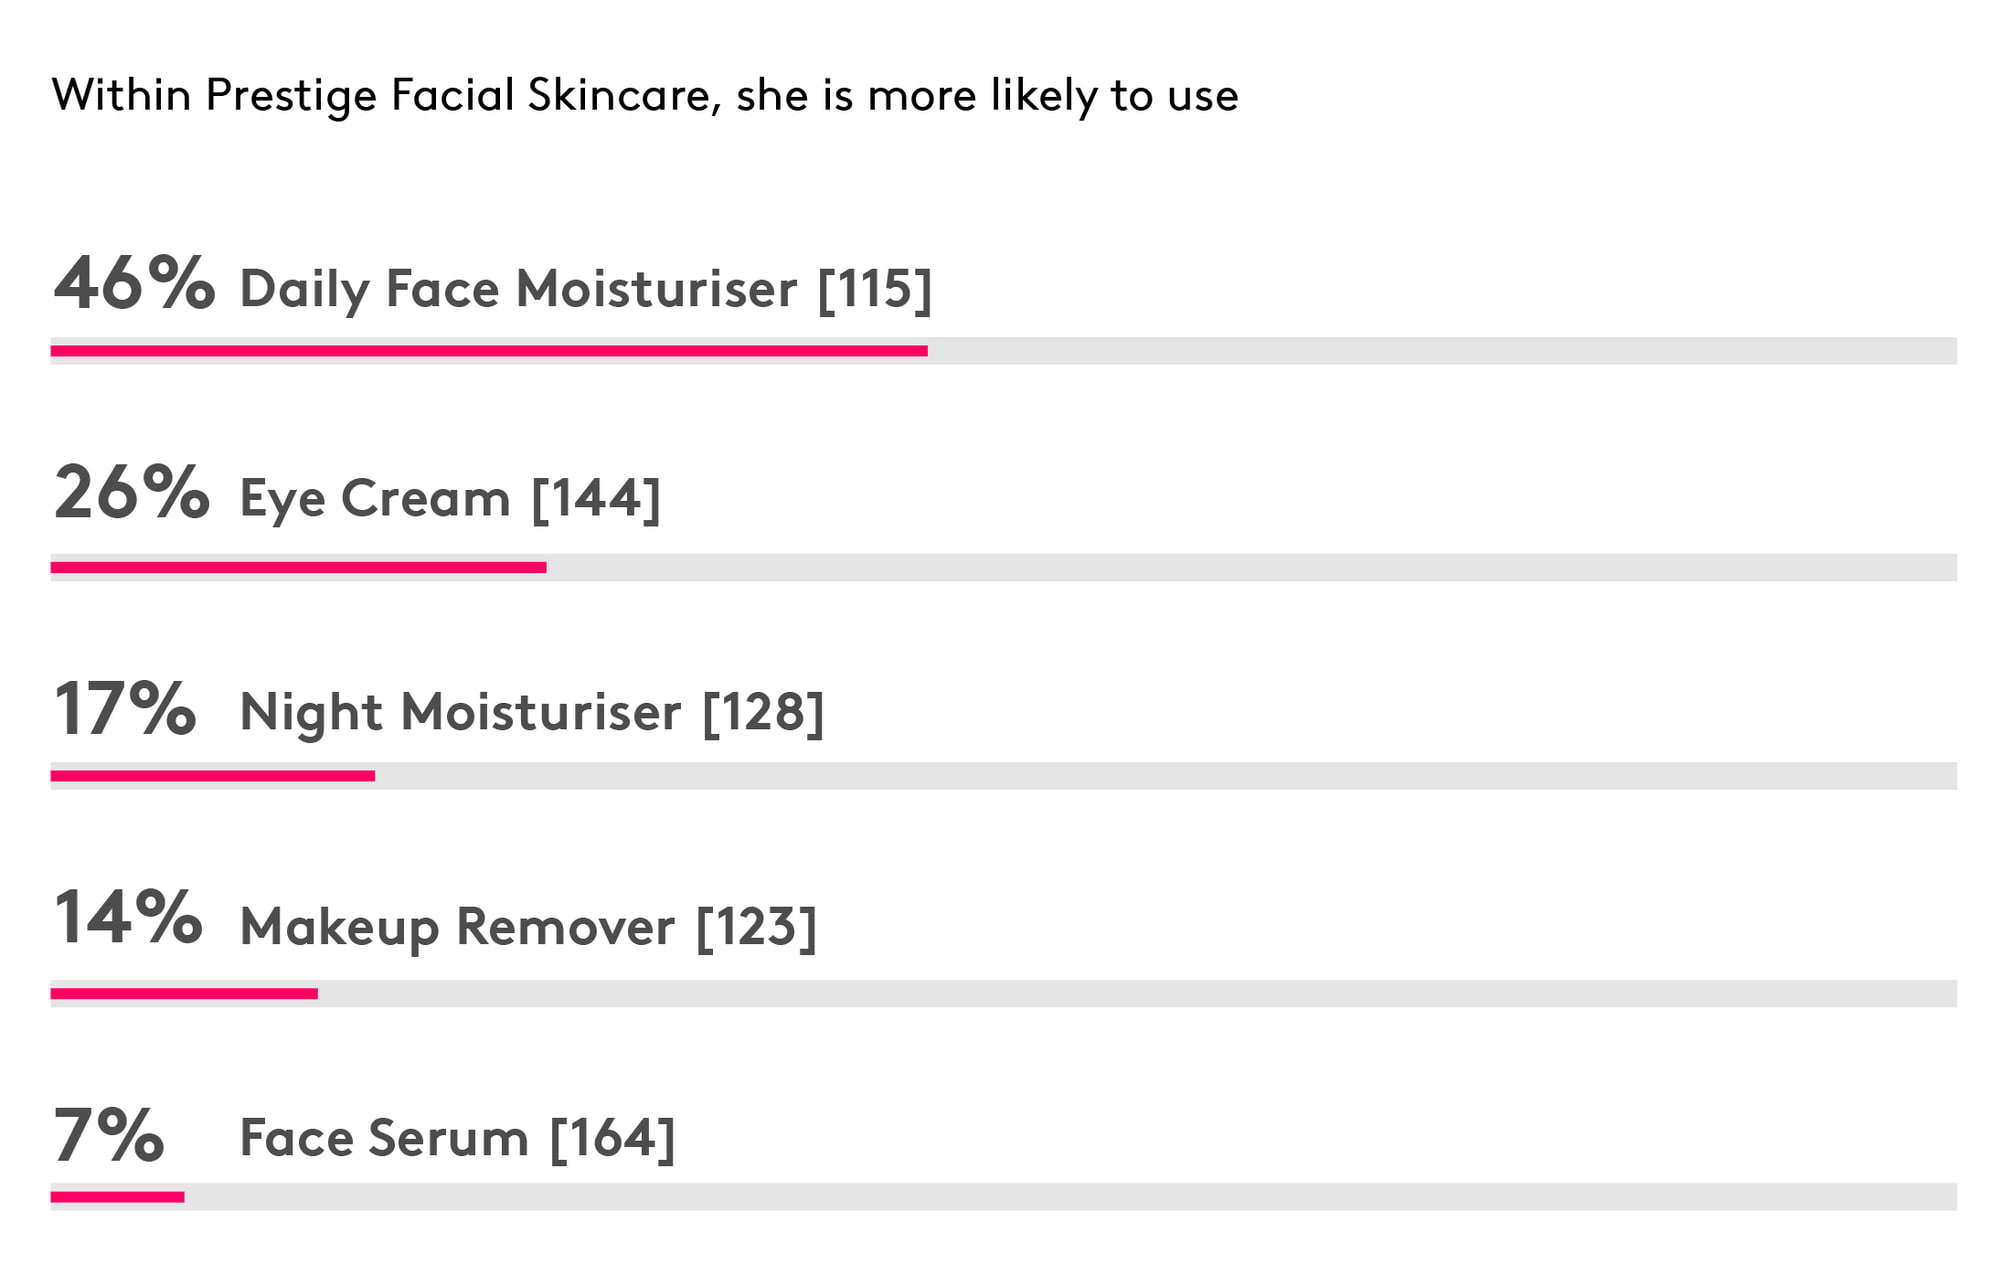
Task: Click the pink Makeup Remover bar
Action: tap(184, 993)
